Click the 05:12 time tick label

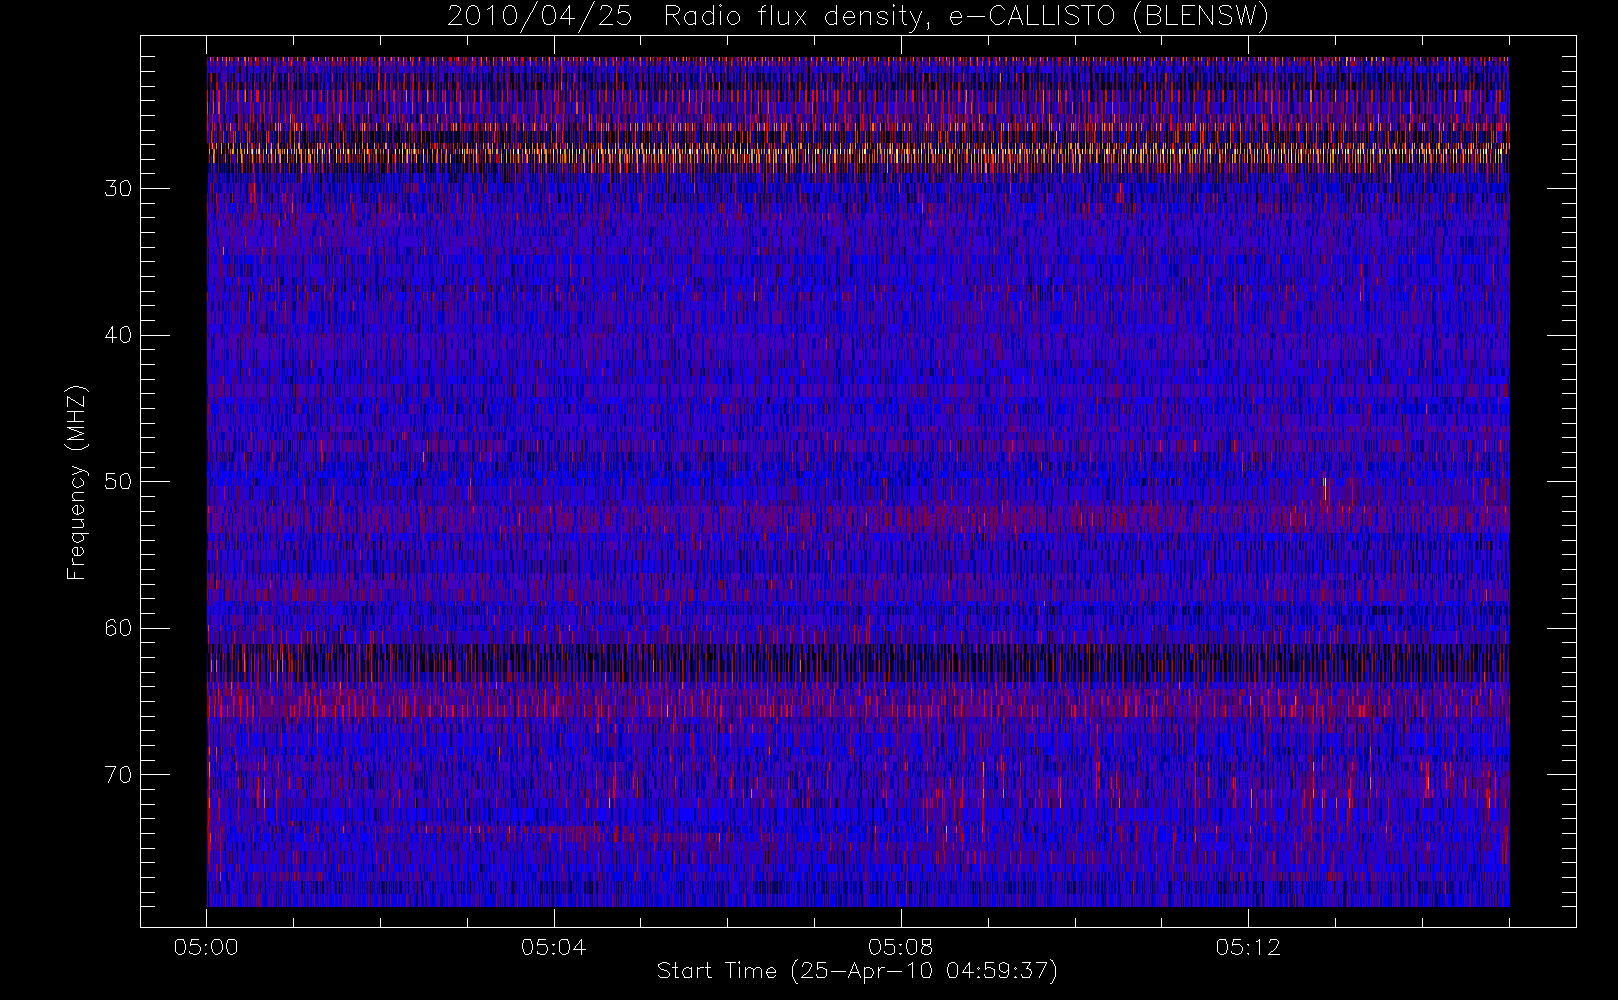click(1248, 947)
